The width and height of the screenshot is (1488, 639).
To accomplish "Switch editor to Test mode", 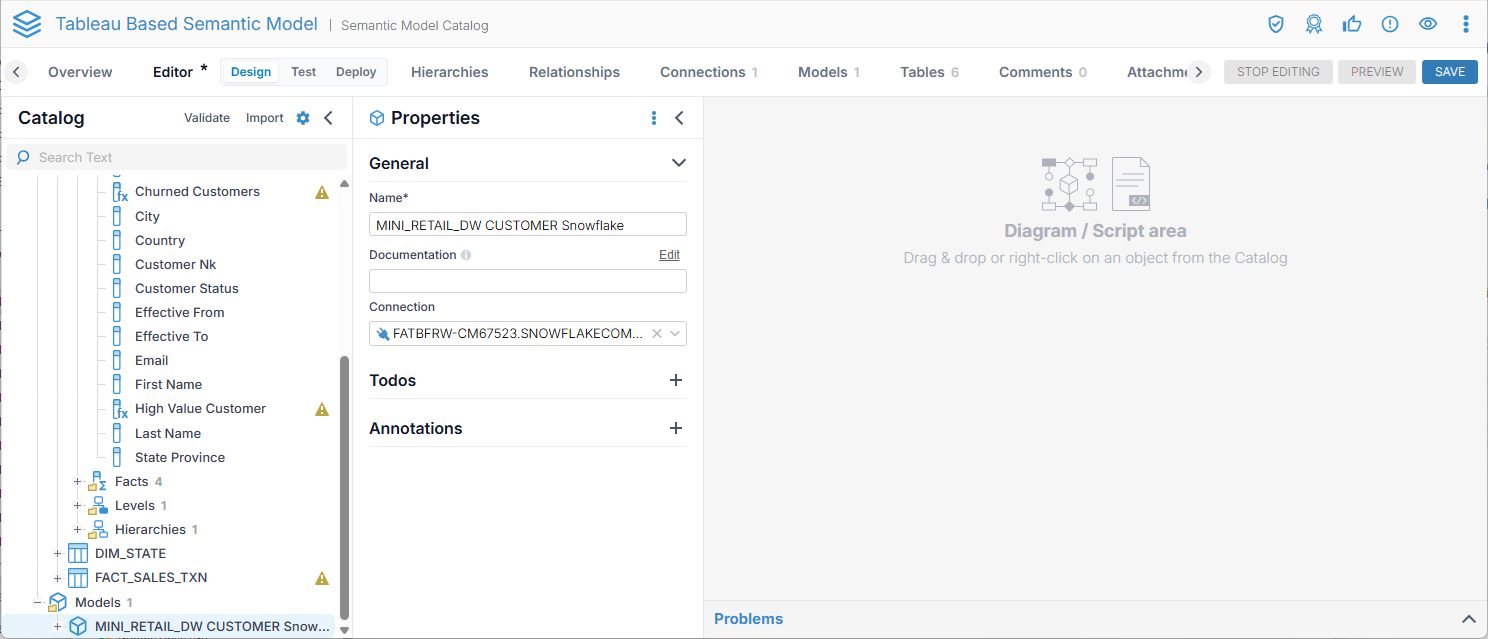I will click(x=303, y=72).
